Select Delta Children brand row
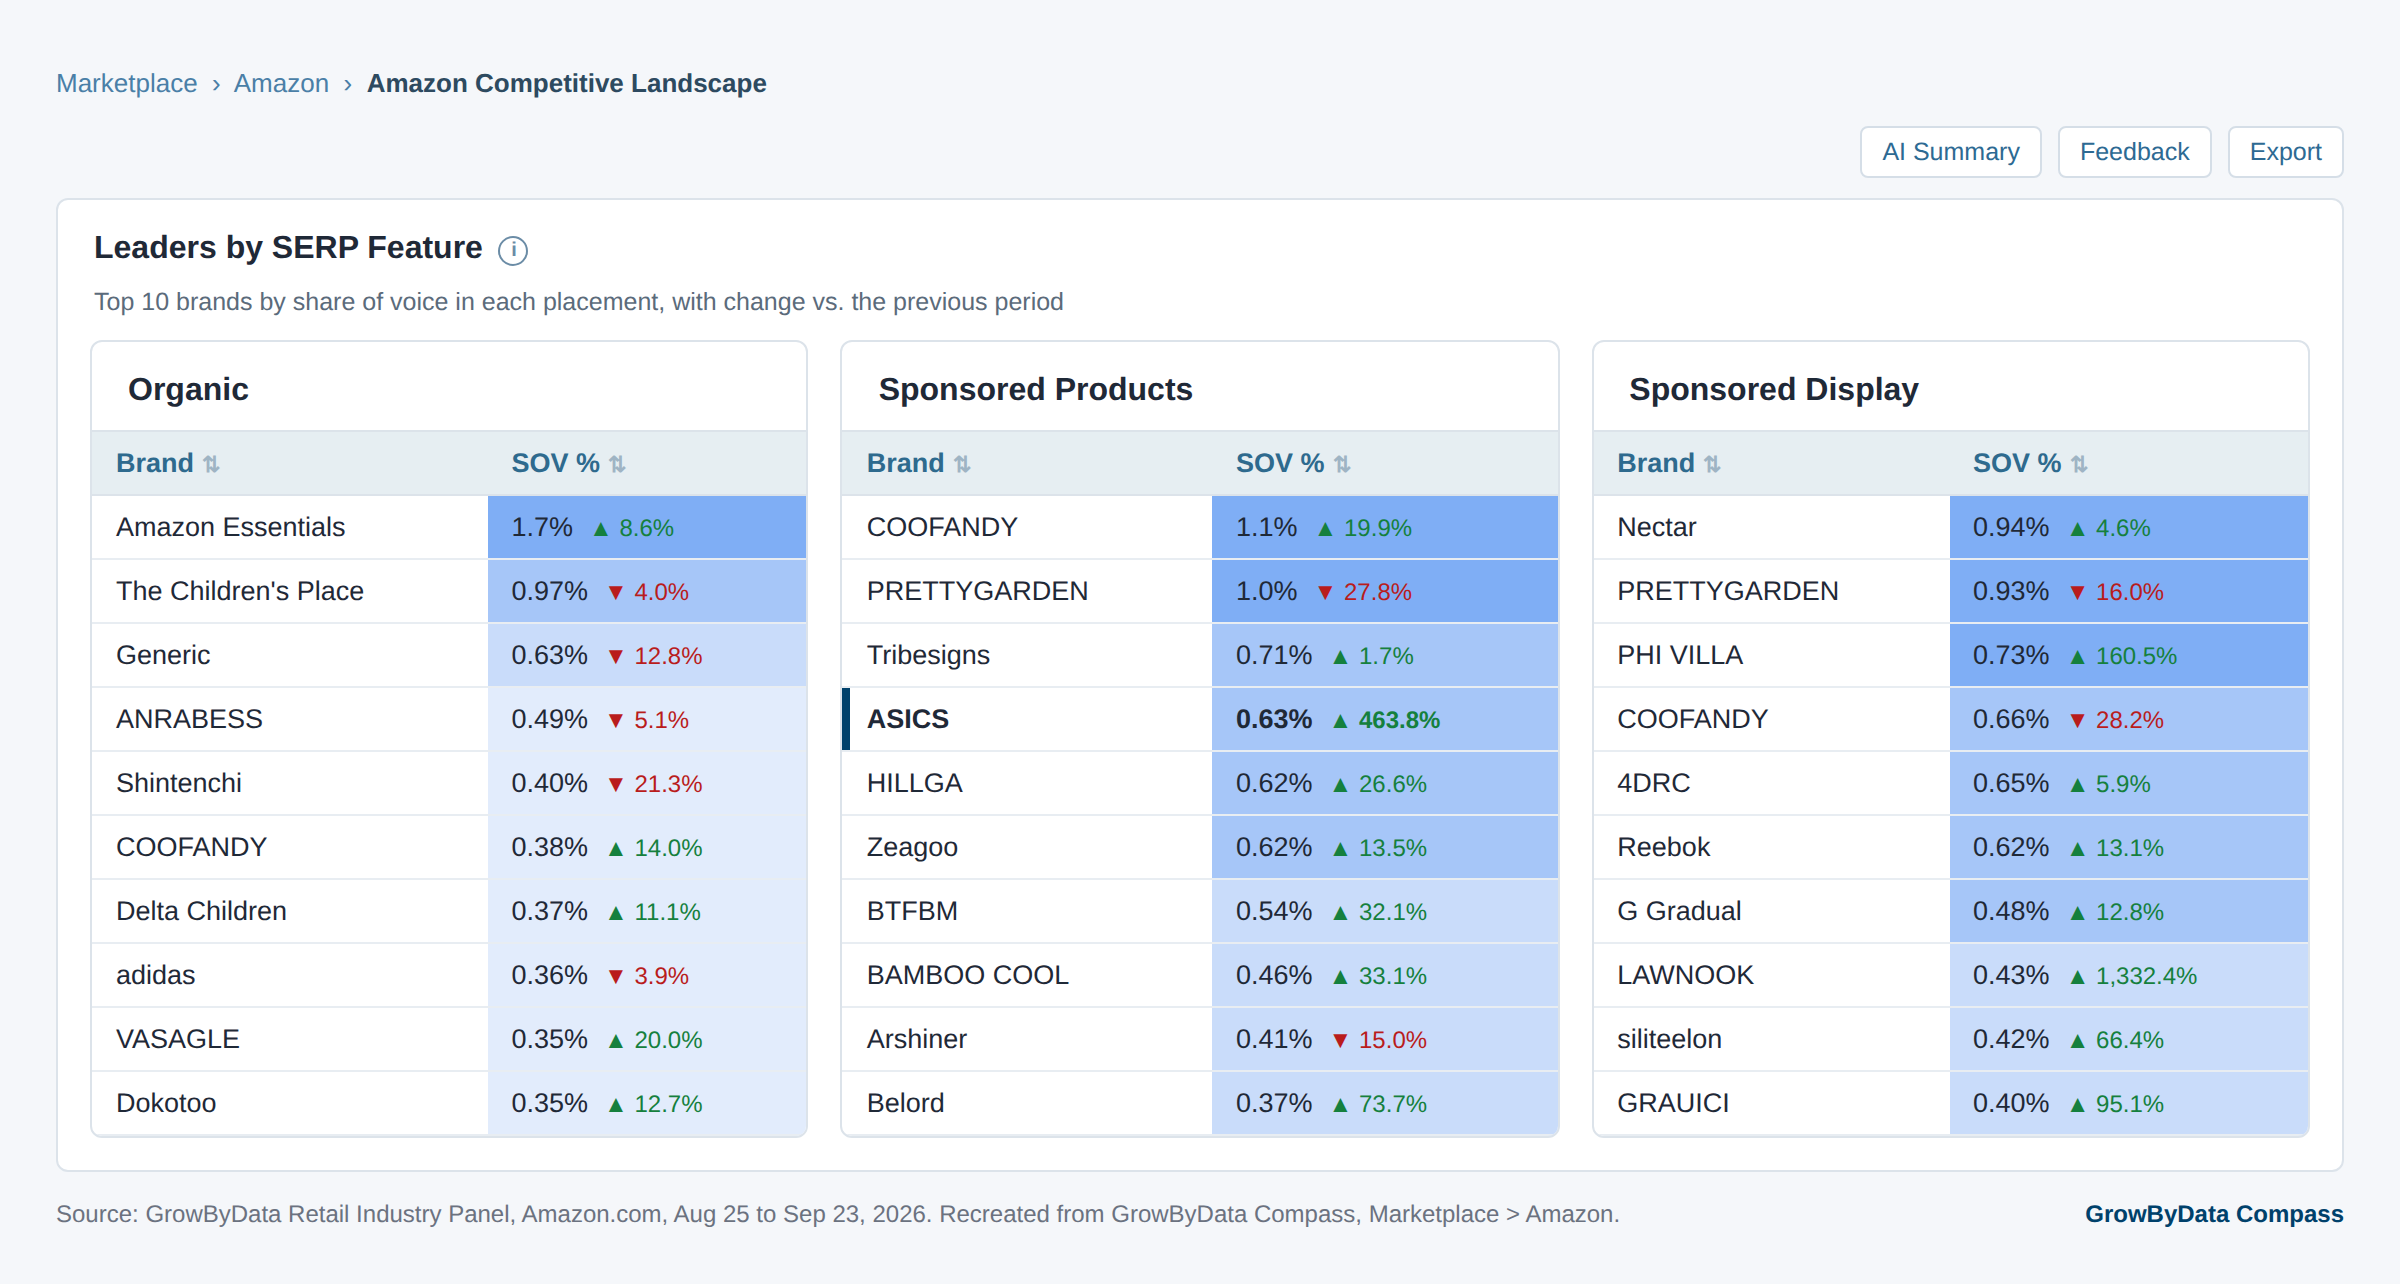Viewport: 2400px width, 1284px height. tap(449, 911)
